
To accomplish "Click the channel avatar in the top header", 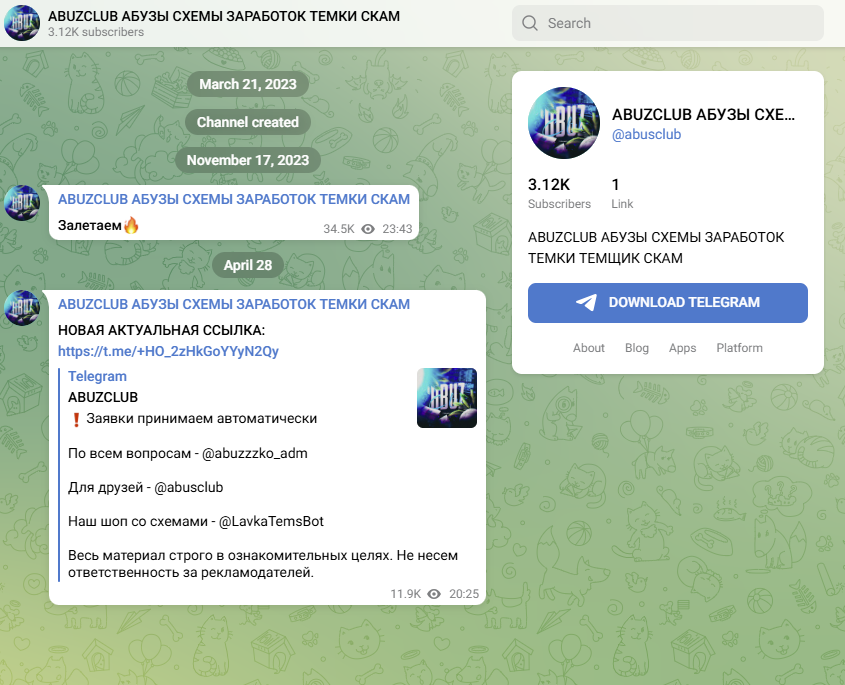I will [x=22, y=23].
